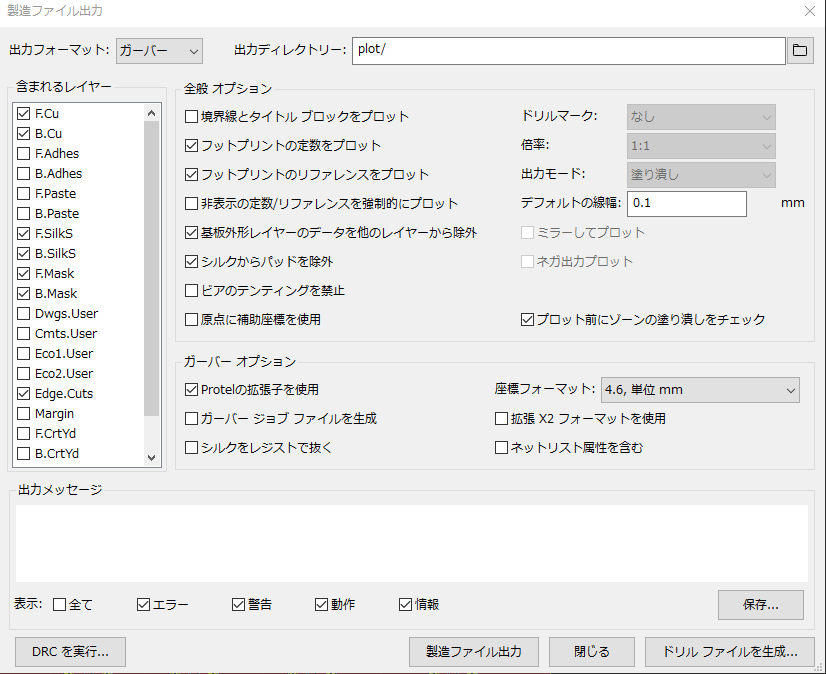Check the Cmts.User layer
The image size is (826, 674).
[x=23, y=334]
